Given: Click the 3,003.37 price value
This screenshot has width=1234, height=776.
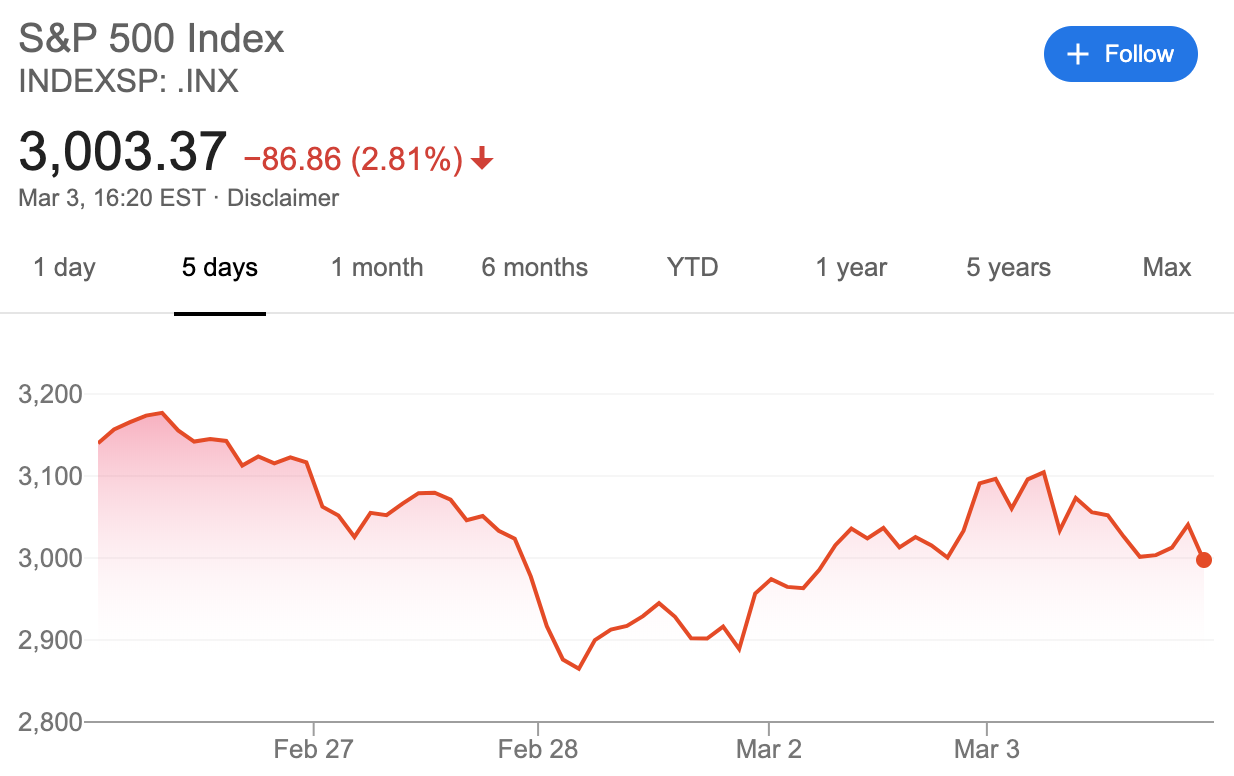Looking at the screenshot, I should point(123,153).
